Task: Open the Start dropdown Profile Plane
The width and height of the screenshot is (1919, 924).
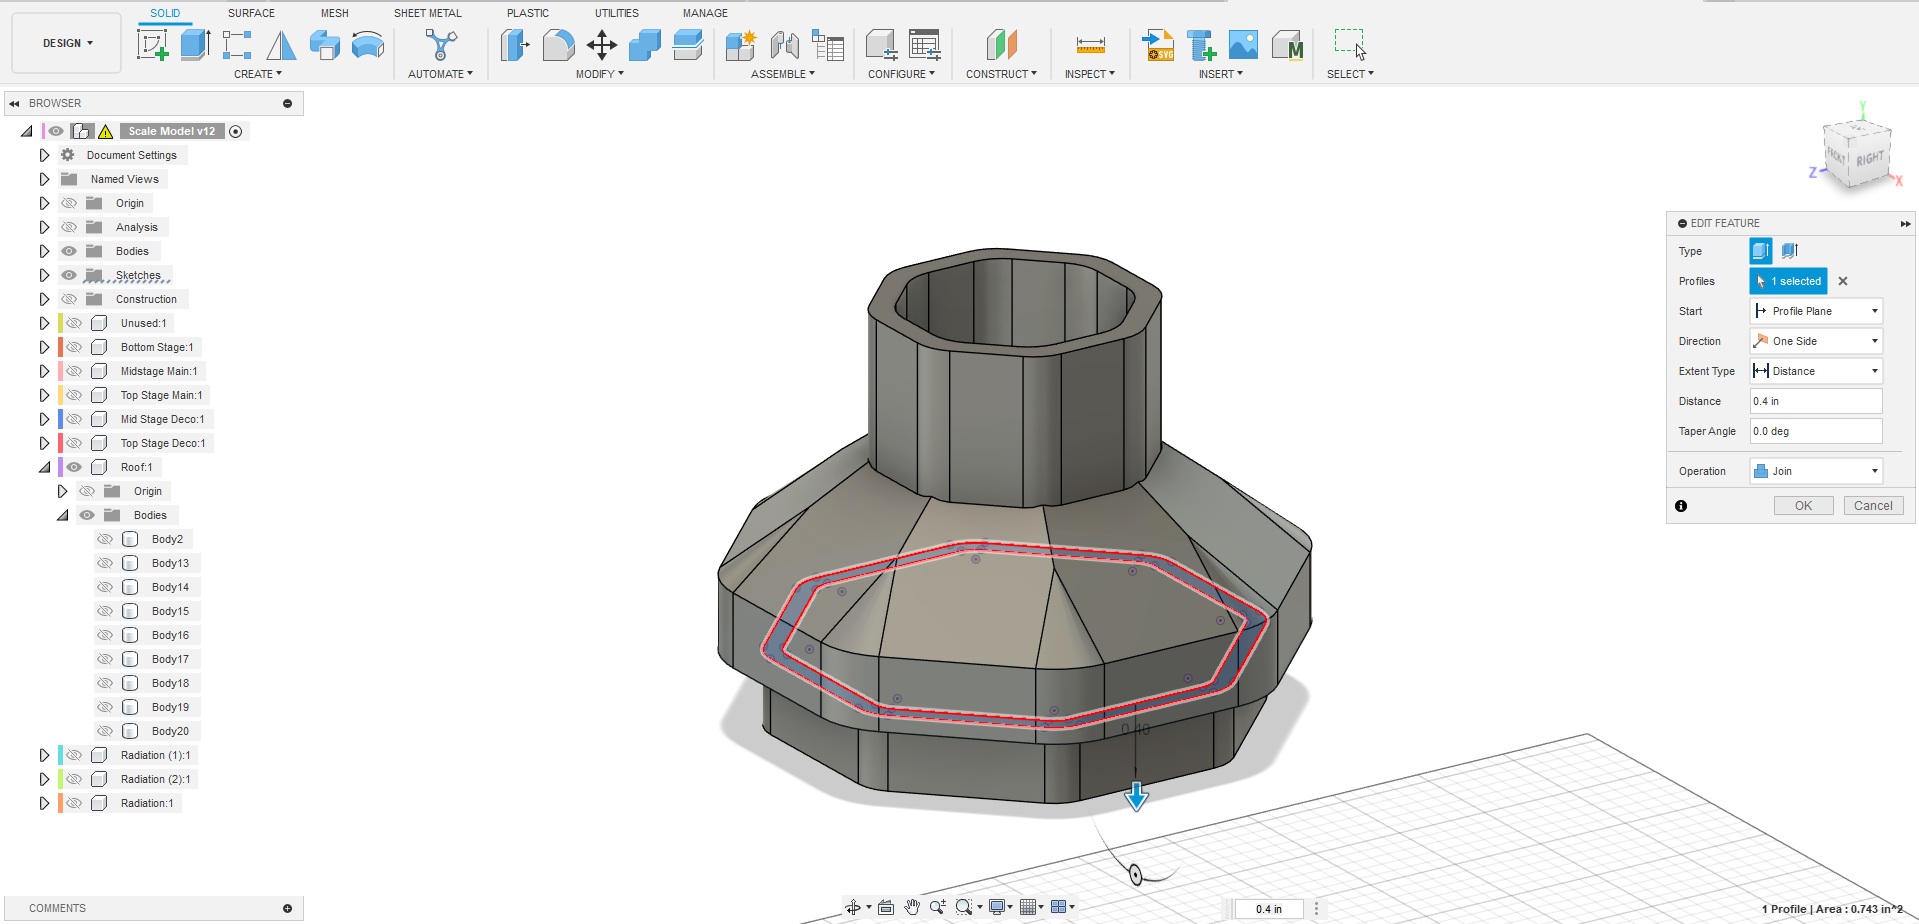Action: click(1816, 311)
